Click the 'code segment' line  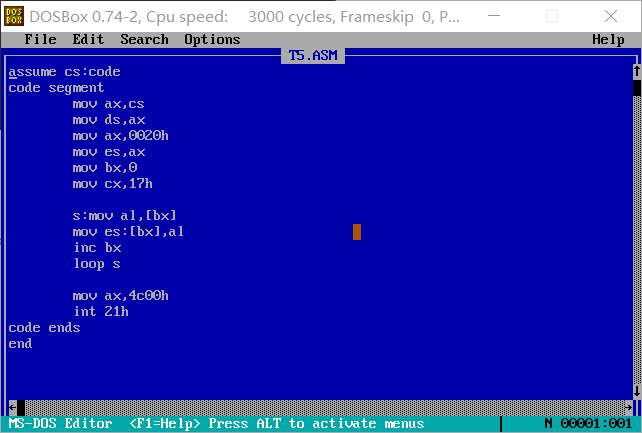pyautogui.click(x=56, y=88)
